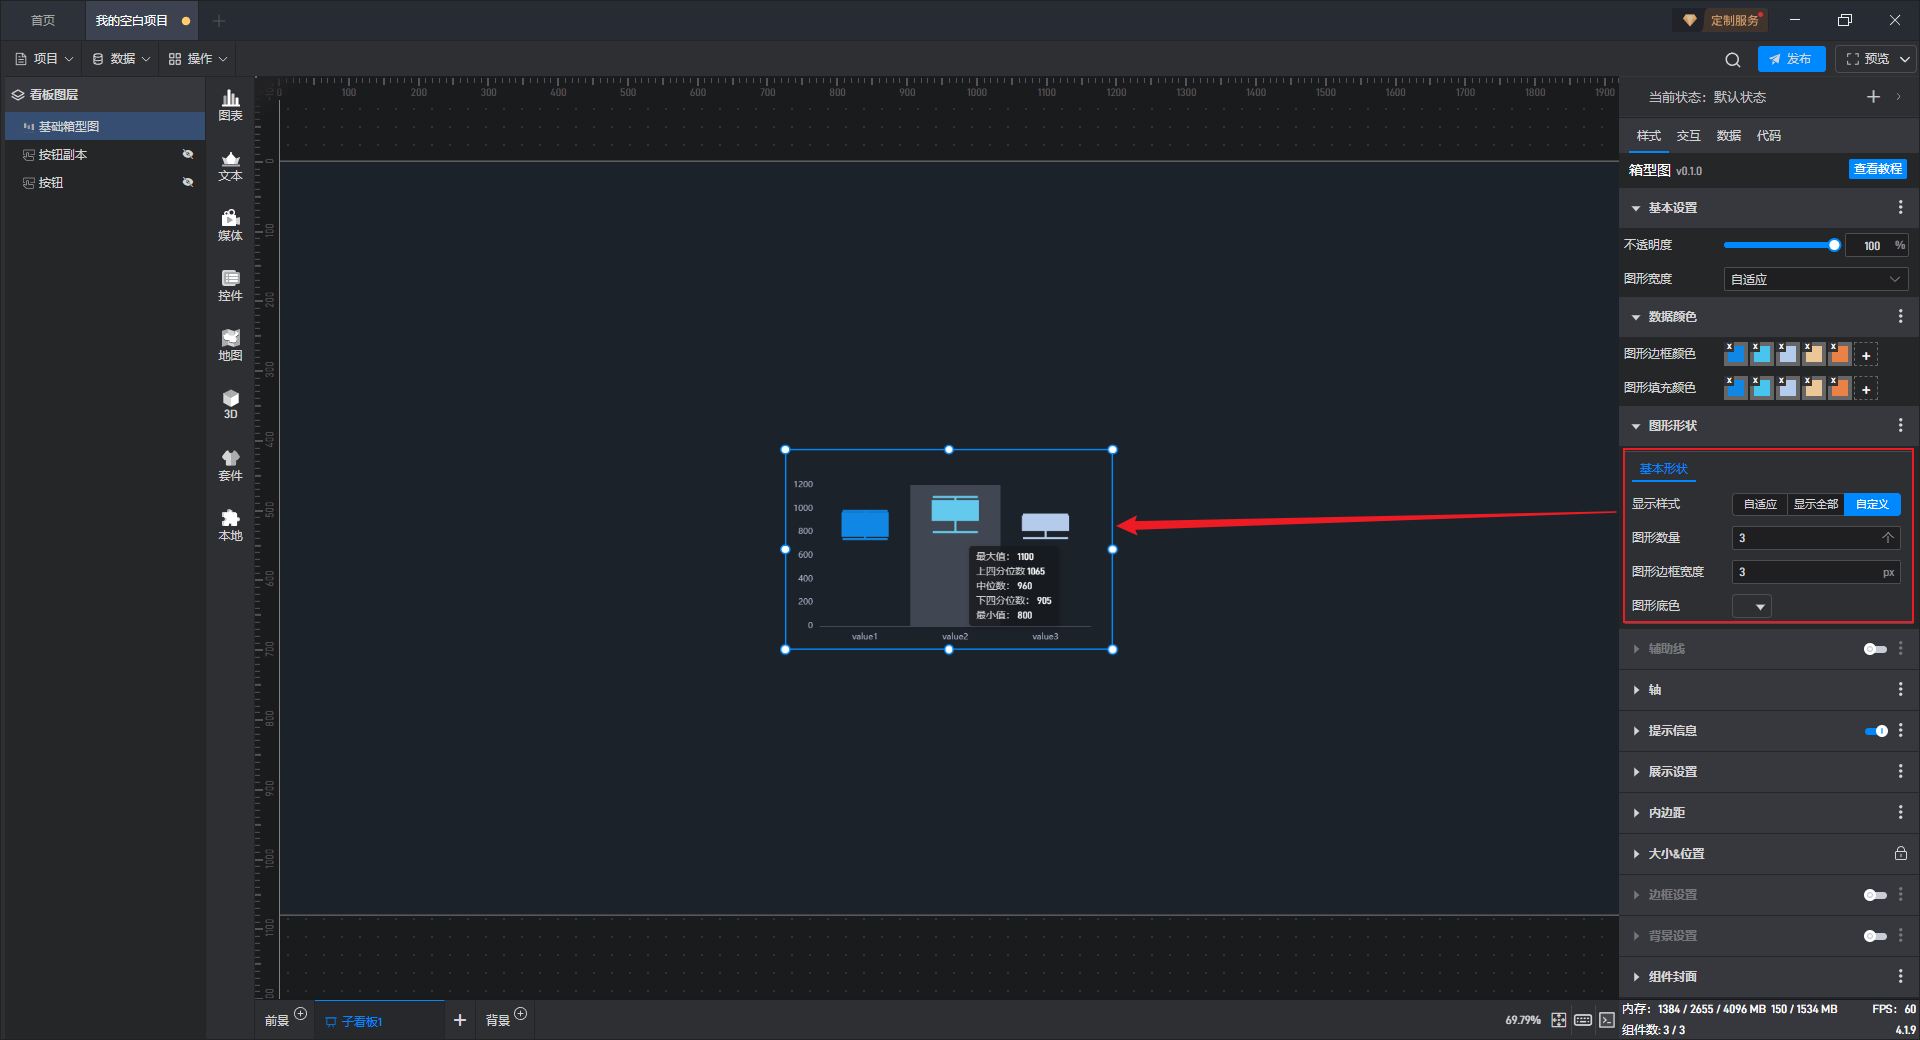
Task: Open the 本地 local components panel
Action: click(230, 525)
